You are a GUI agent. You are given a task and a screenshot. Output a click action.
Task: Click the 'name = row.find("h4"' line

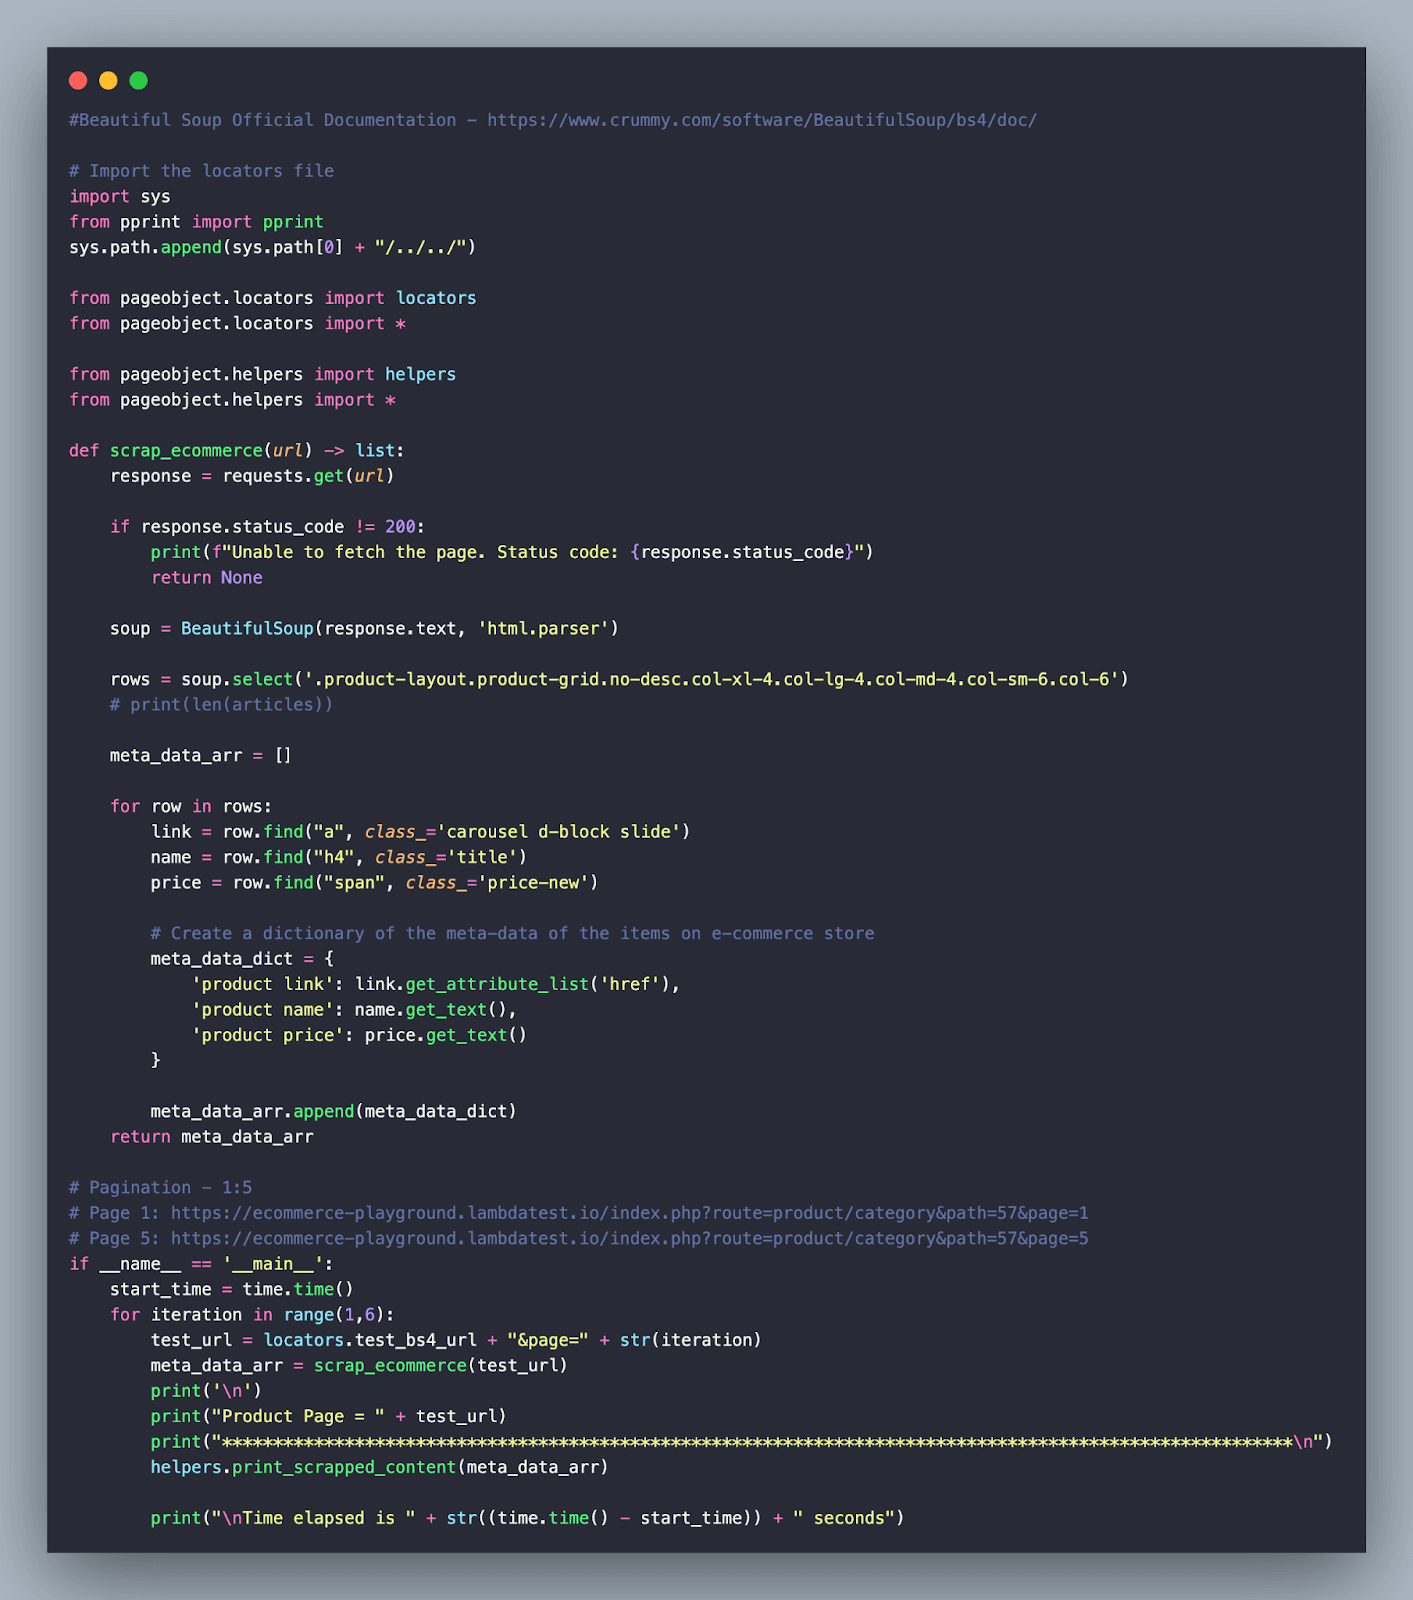click(x=339, y=857)
